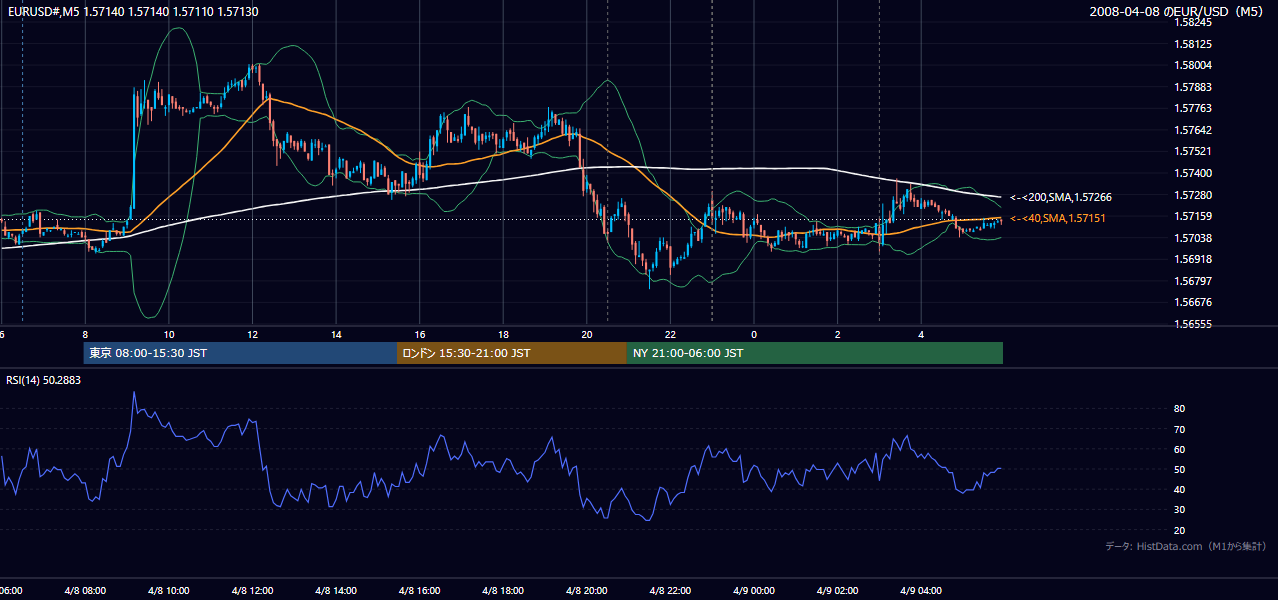Viewport: 1278px width, 600px height.
Task: Click price axis value 1.56676
Action: (1193, 302)
